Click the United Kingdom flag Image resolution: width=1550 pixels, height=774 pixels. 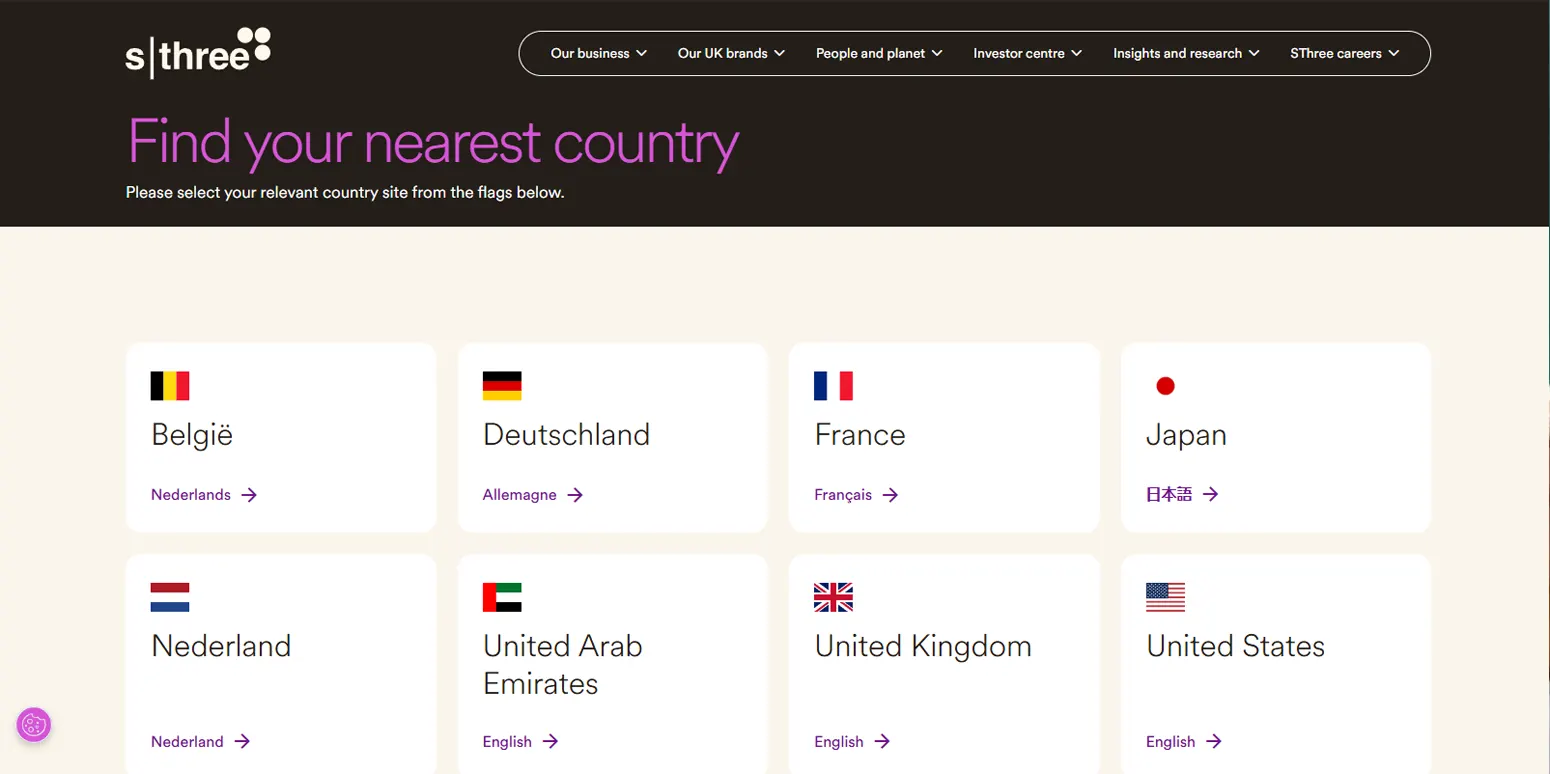834,597
